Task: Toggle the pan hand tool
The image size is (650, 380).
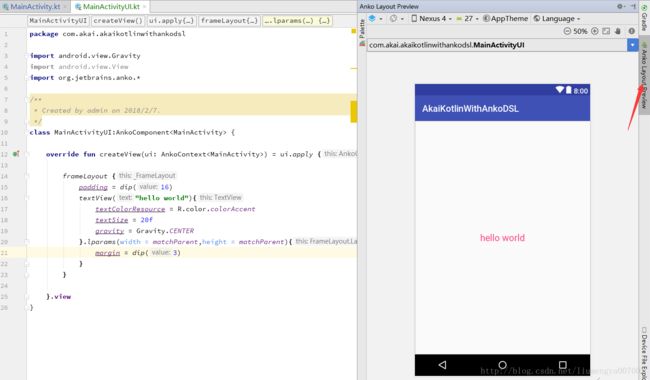Action: pos(618,31)
